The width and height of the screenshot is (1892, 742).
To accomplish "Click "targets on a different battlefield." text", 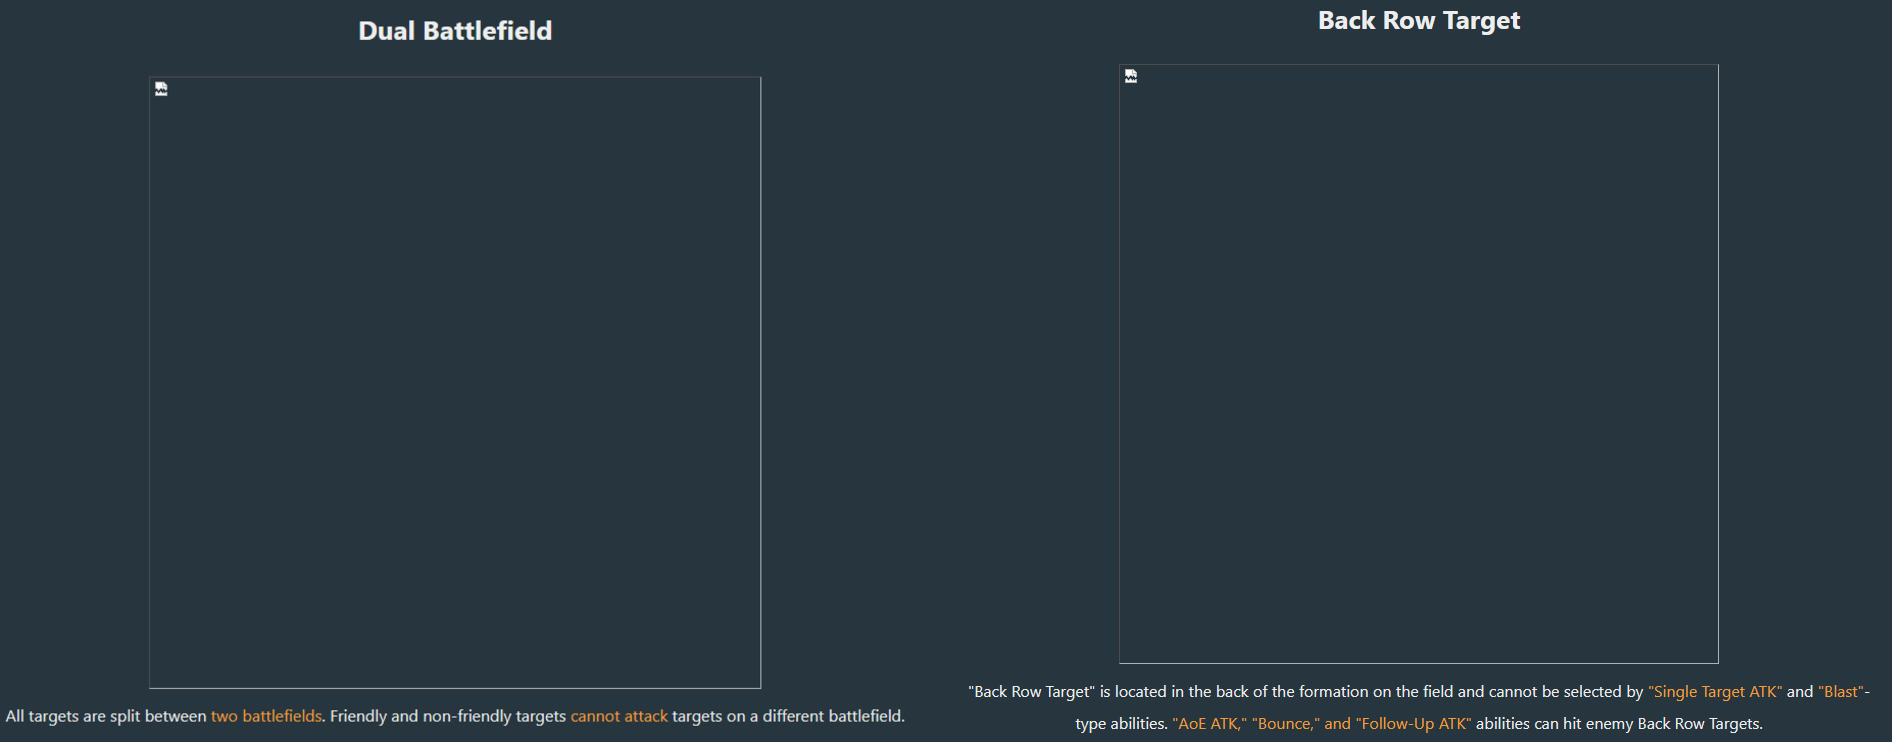I will 788,716.
